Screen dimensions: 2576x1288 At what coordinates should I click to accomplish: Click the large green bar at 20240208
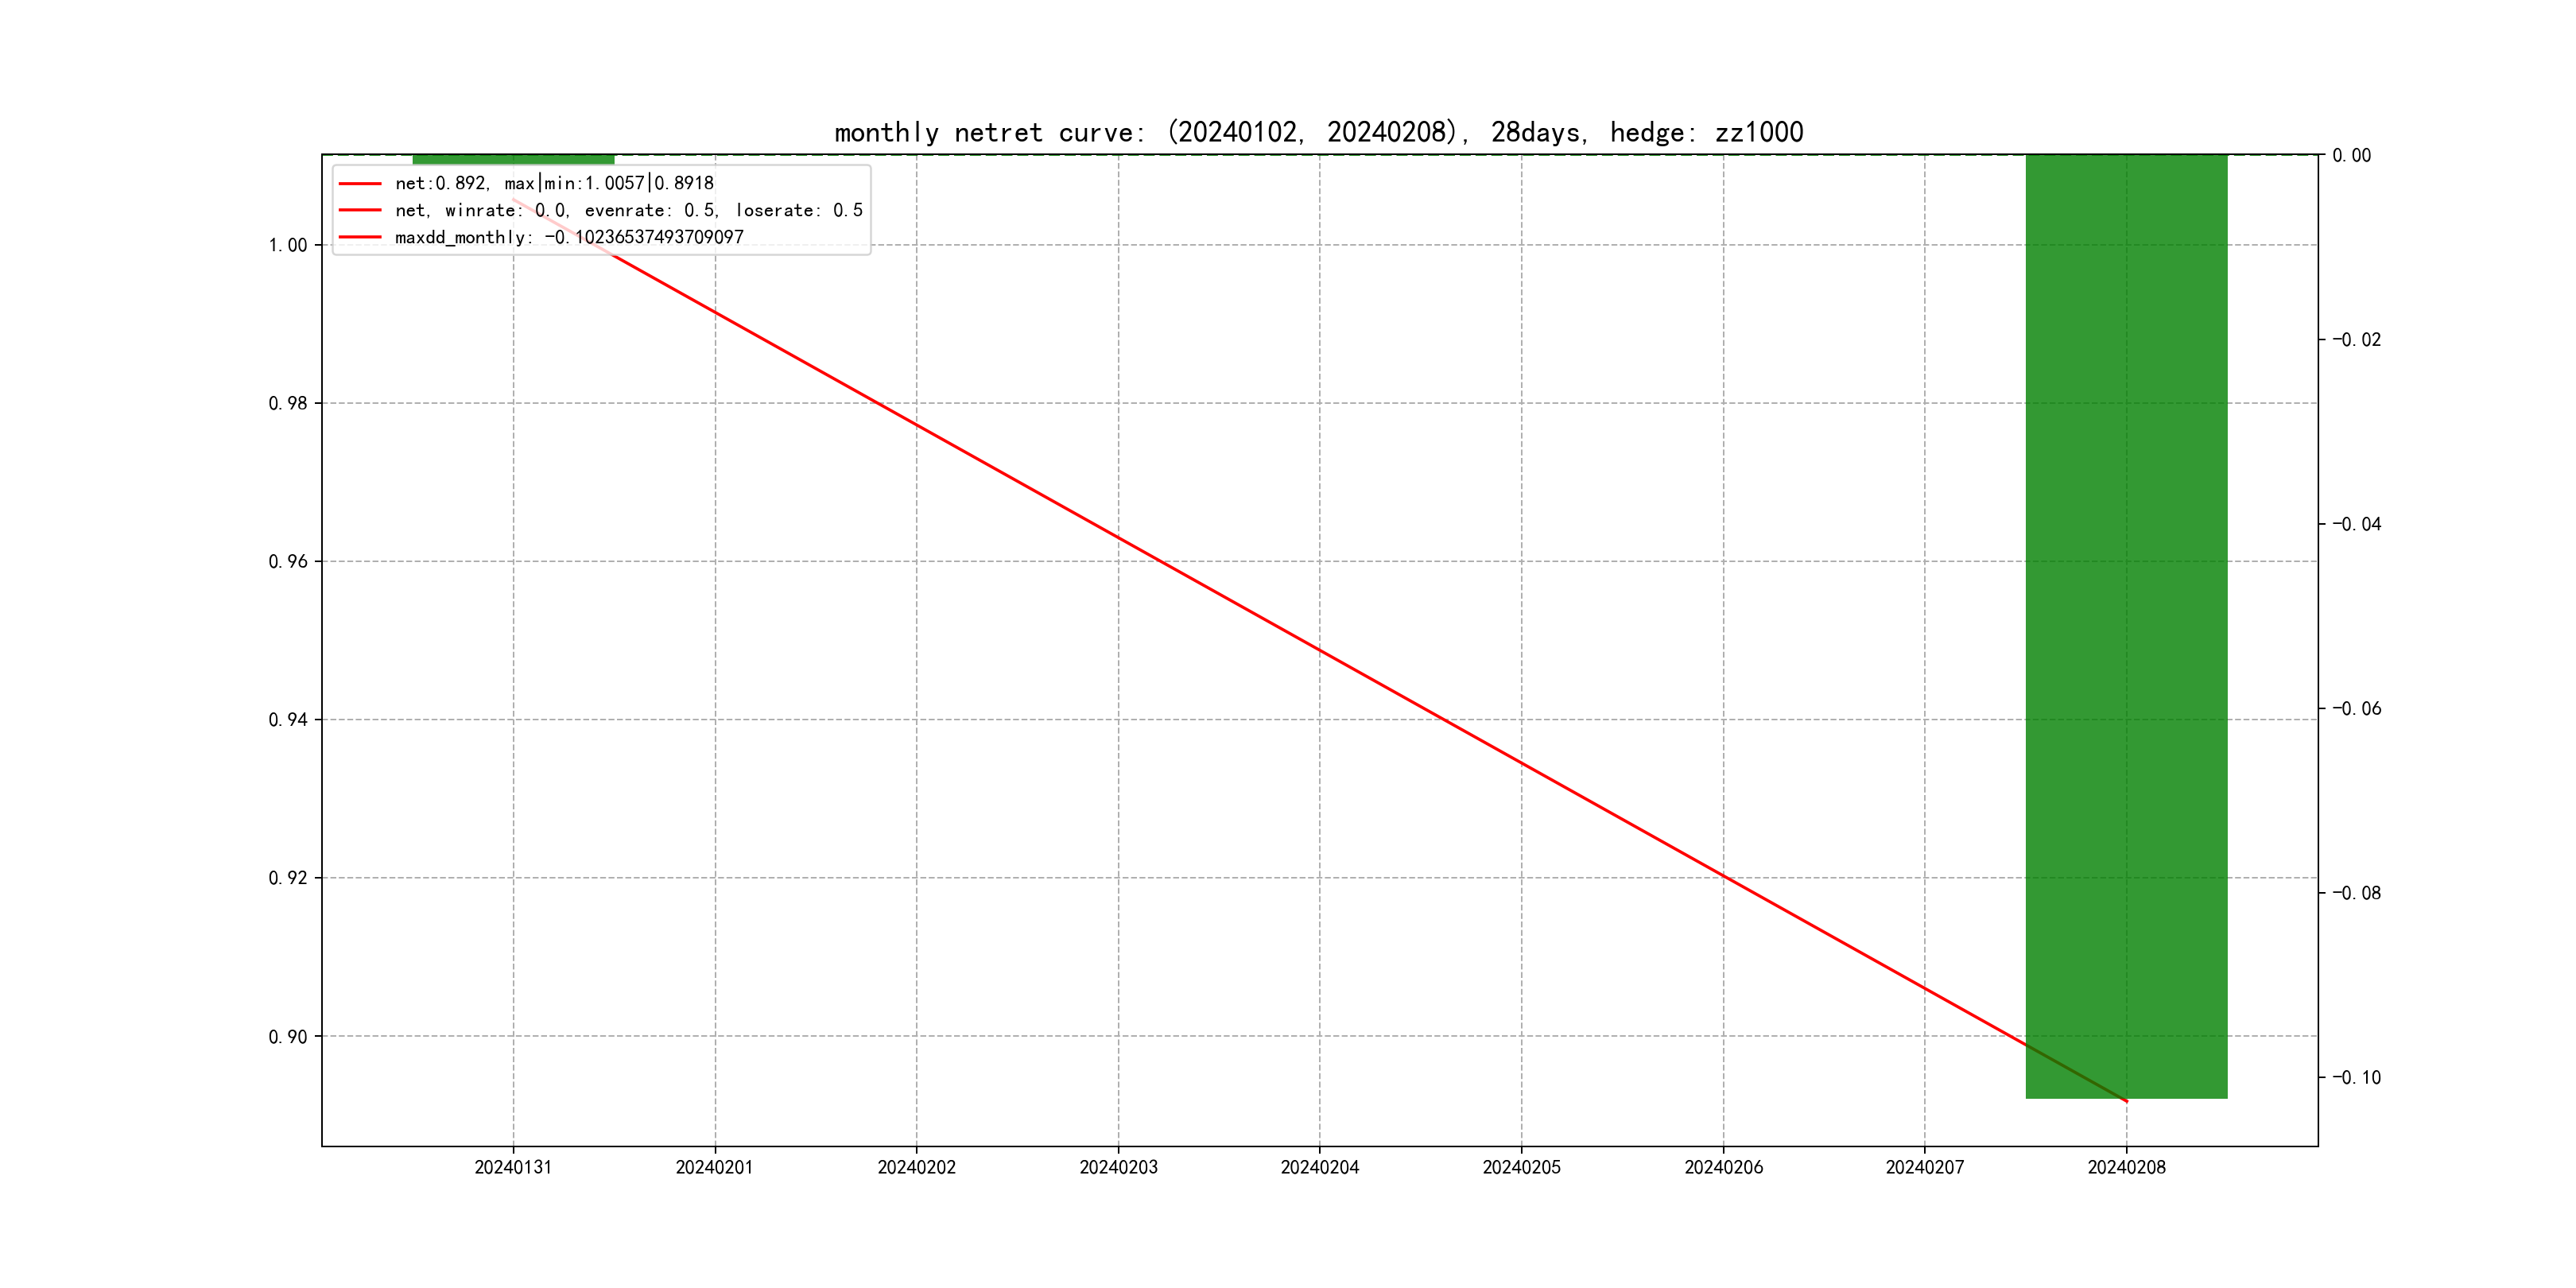point(2126,626)
